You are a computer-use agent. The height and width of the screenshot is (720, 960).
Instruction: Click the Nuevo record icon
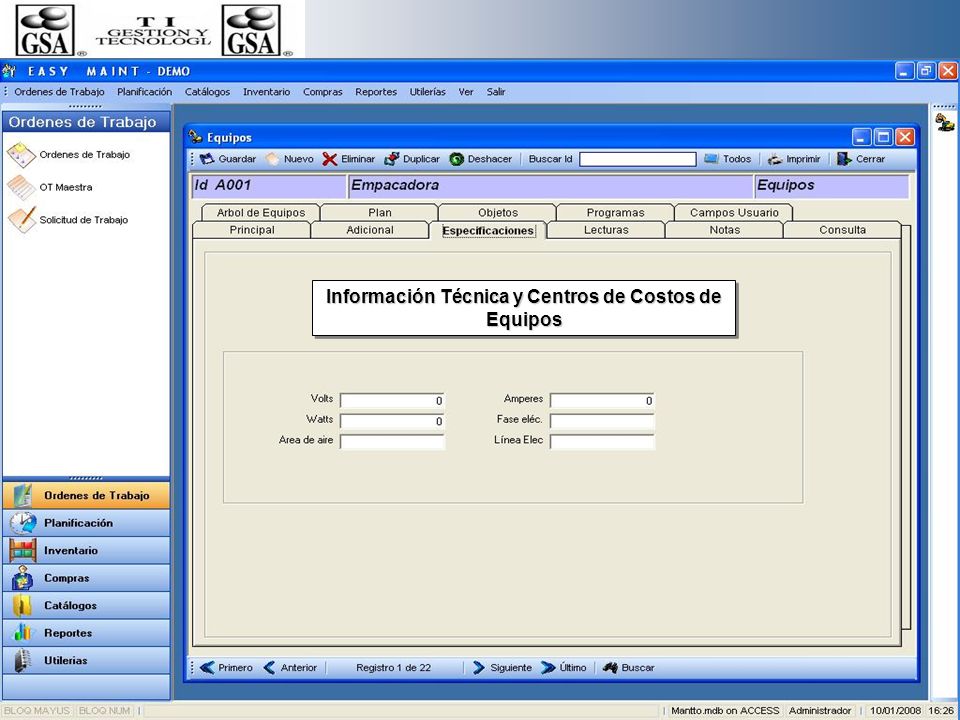272,159
